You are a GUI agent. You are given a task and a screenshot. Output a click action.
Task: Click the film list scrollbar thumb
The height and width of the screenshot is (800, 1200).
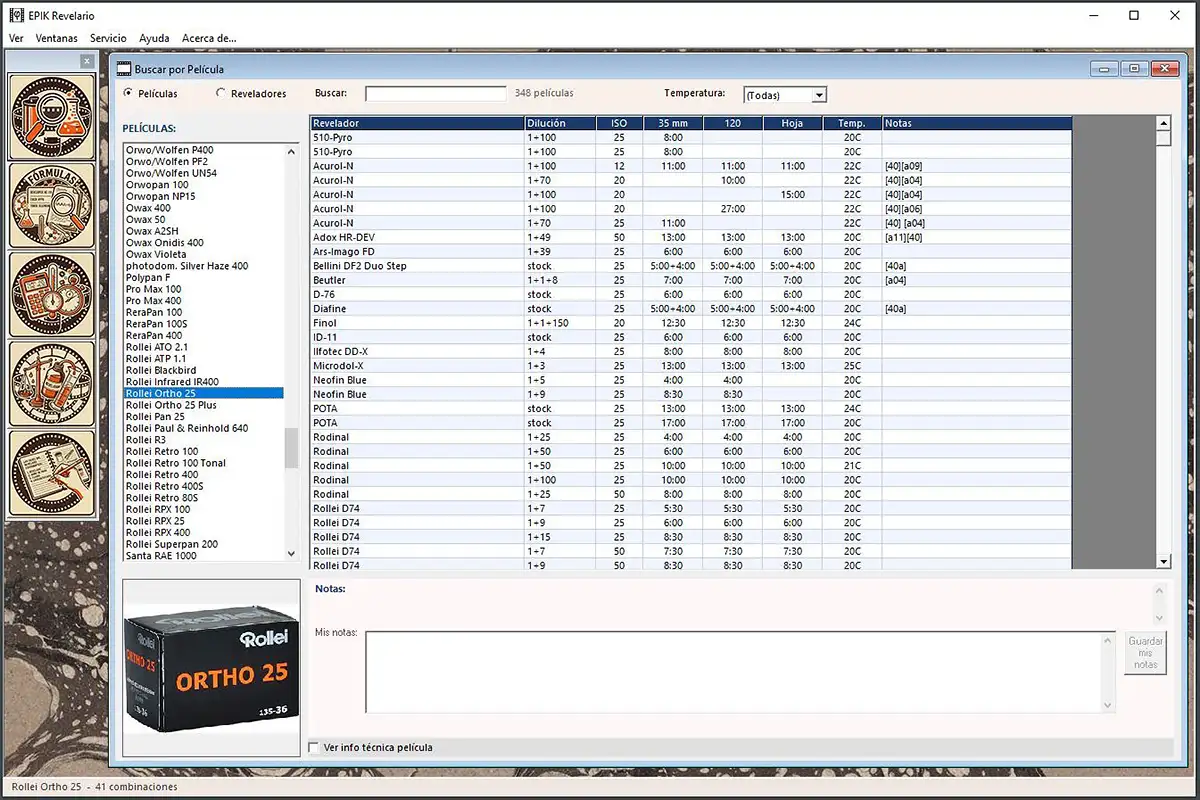coord(292,448)
